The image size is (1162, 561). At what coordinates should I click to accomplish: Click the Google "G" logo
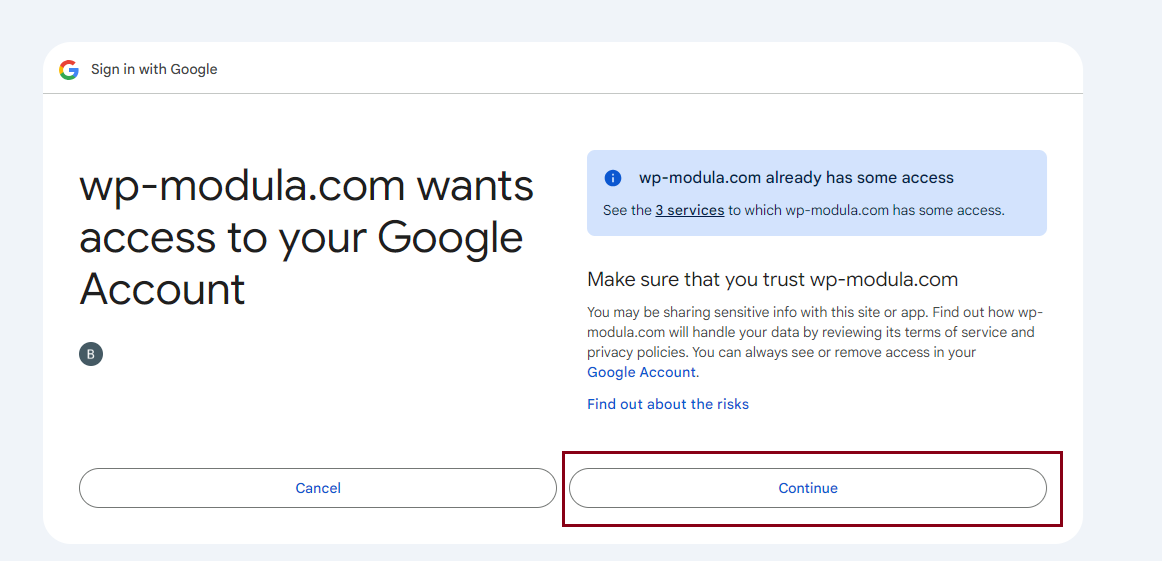tap(69, 70)
